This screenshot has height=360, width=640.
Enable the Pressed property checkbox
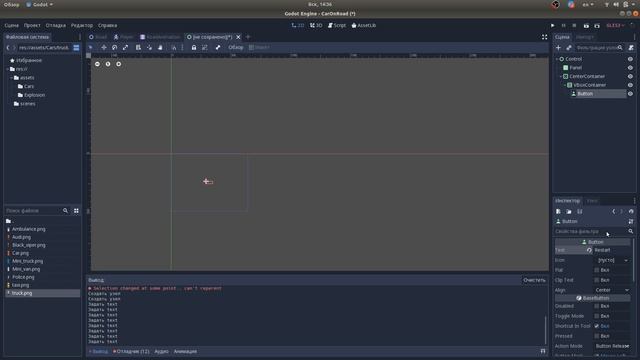597,336
